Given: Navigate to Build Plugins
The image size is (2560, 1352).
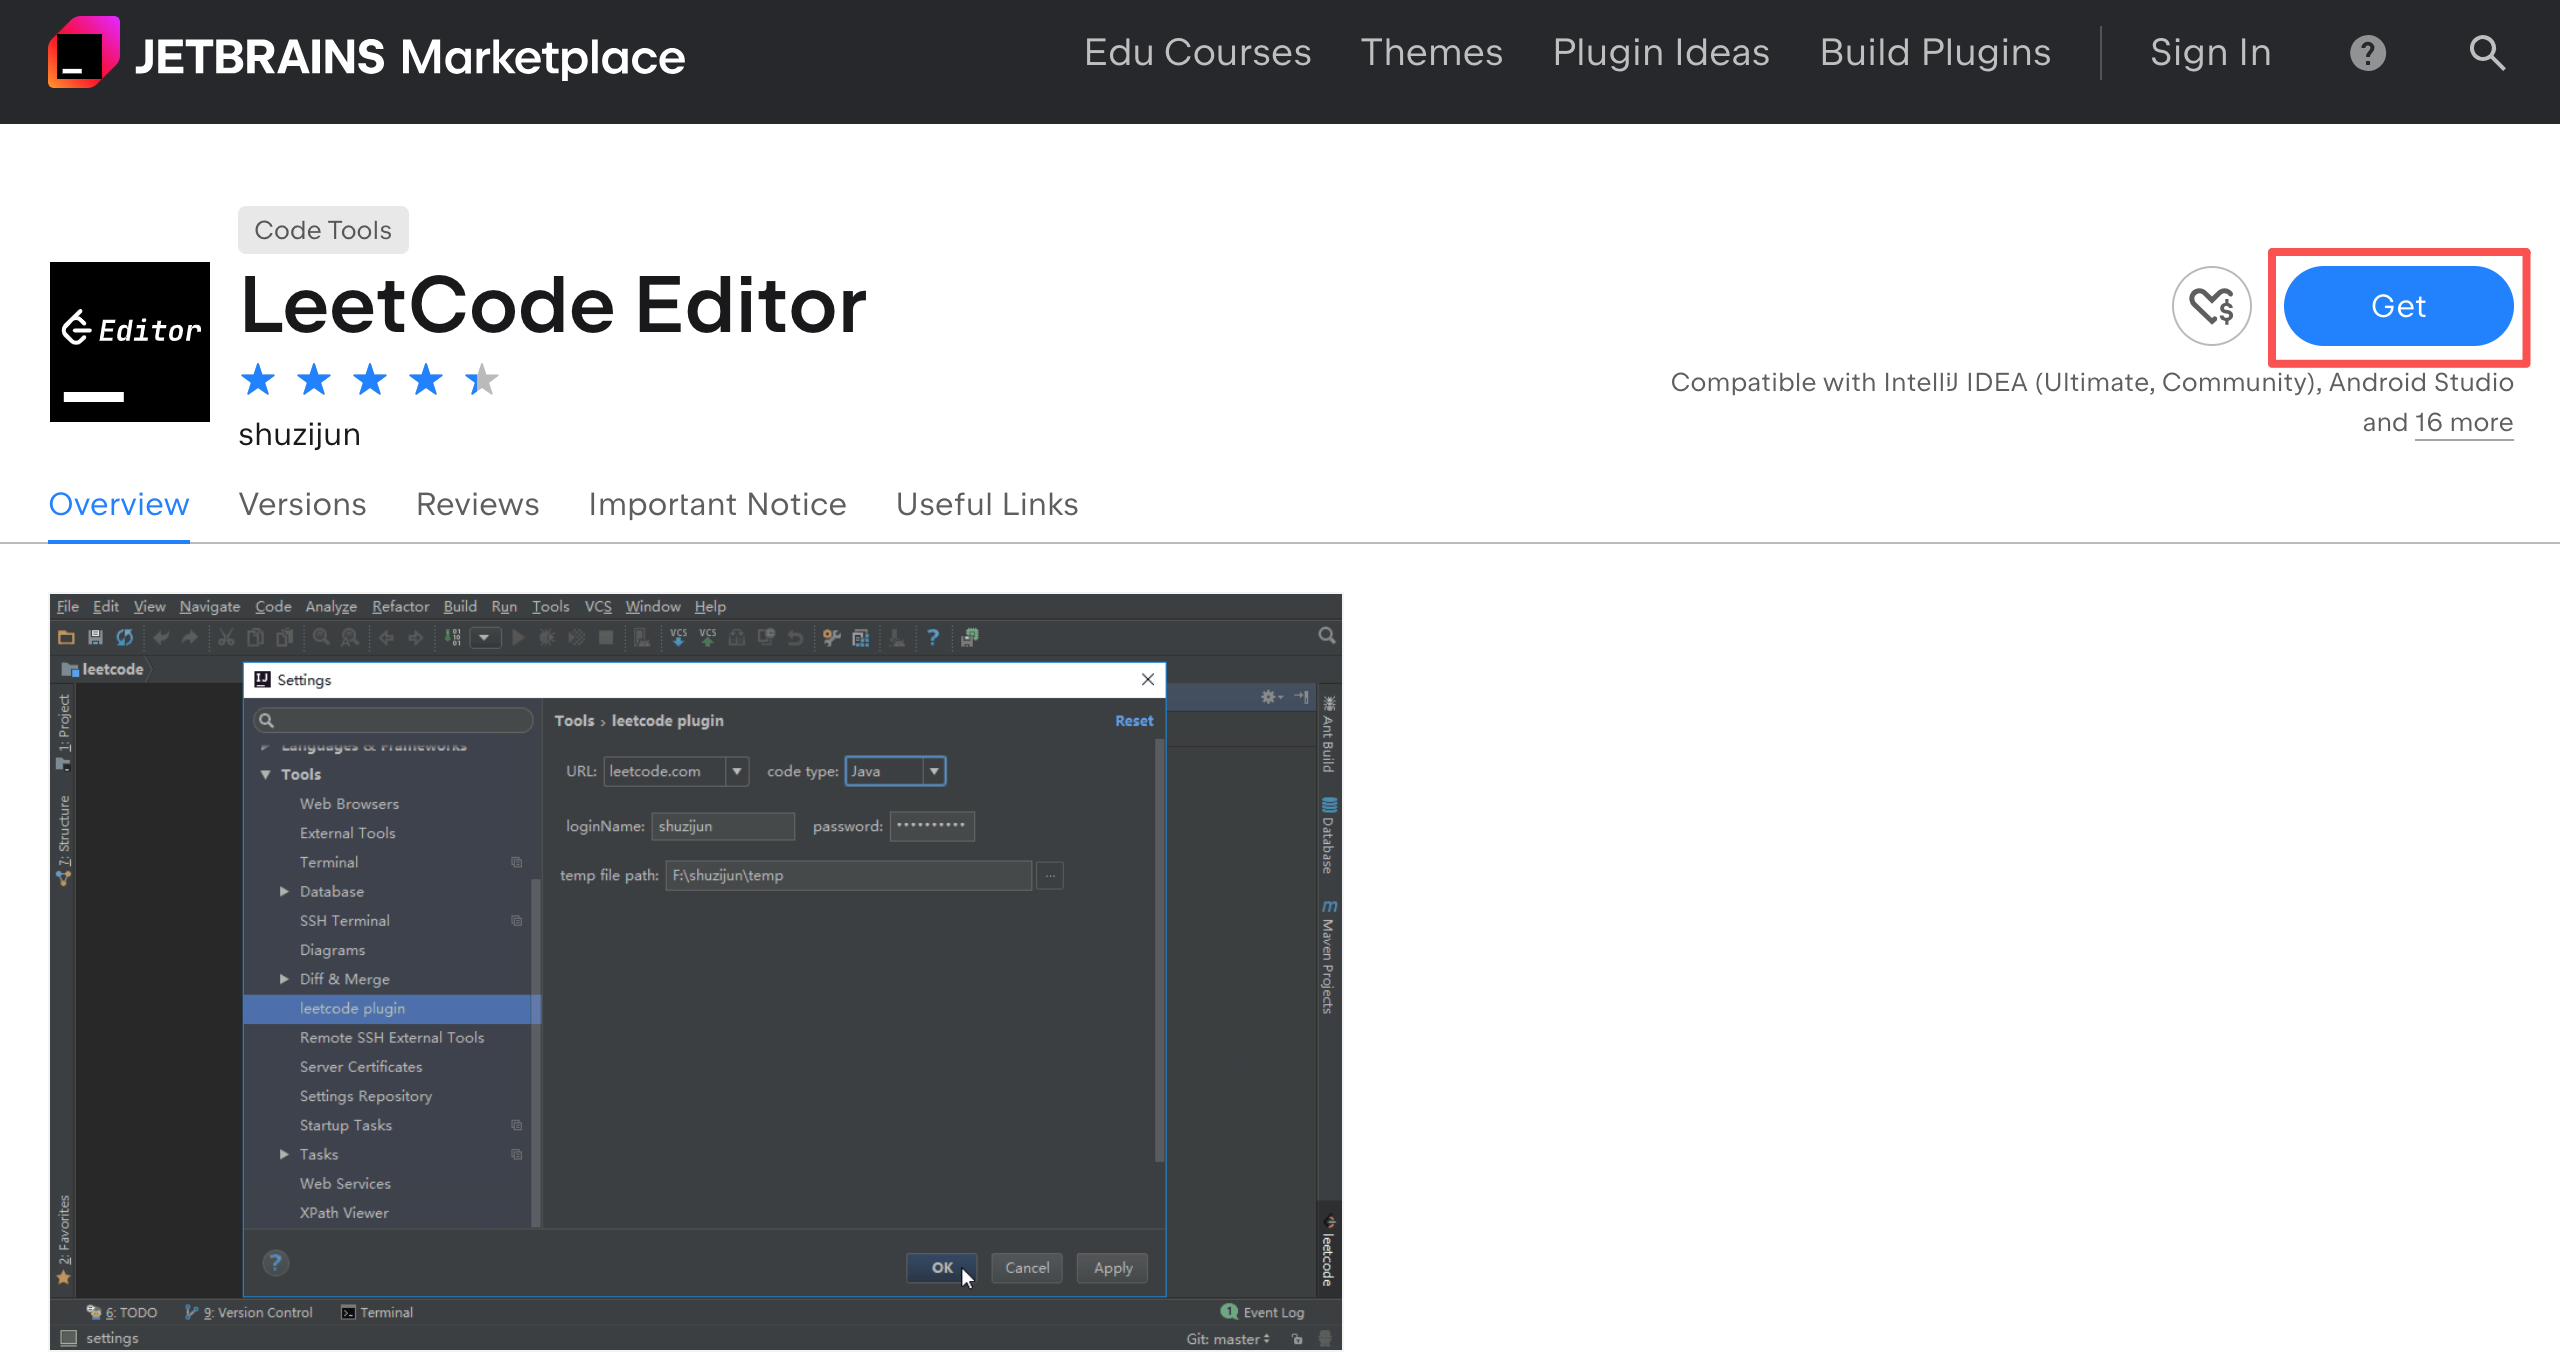Looking at the screenshot, I should pos(1935,52).
